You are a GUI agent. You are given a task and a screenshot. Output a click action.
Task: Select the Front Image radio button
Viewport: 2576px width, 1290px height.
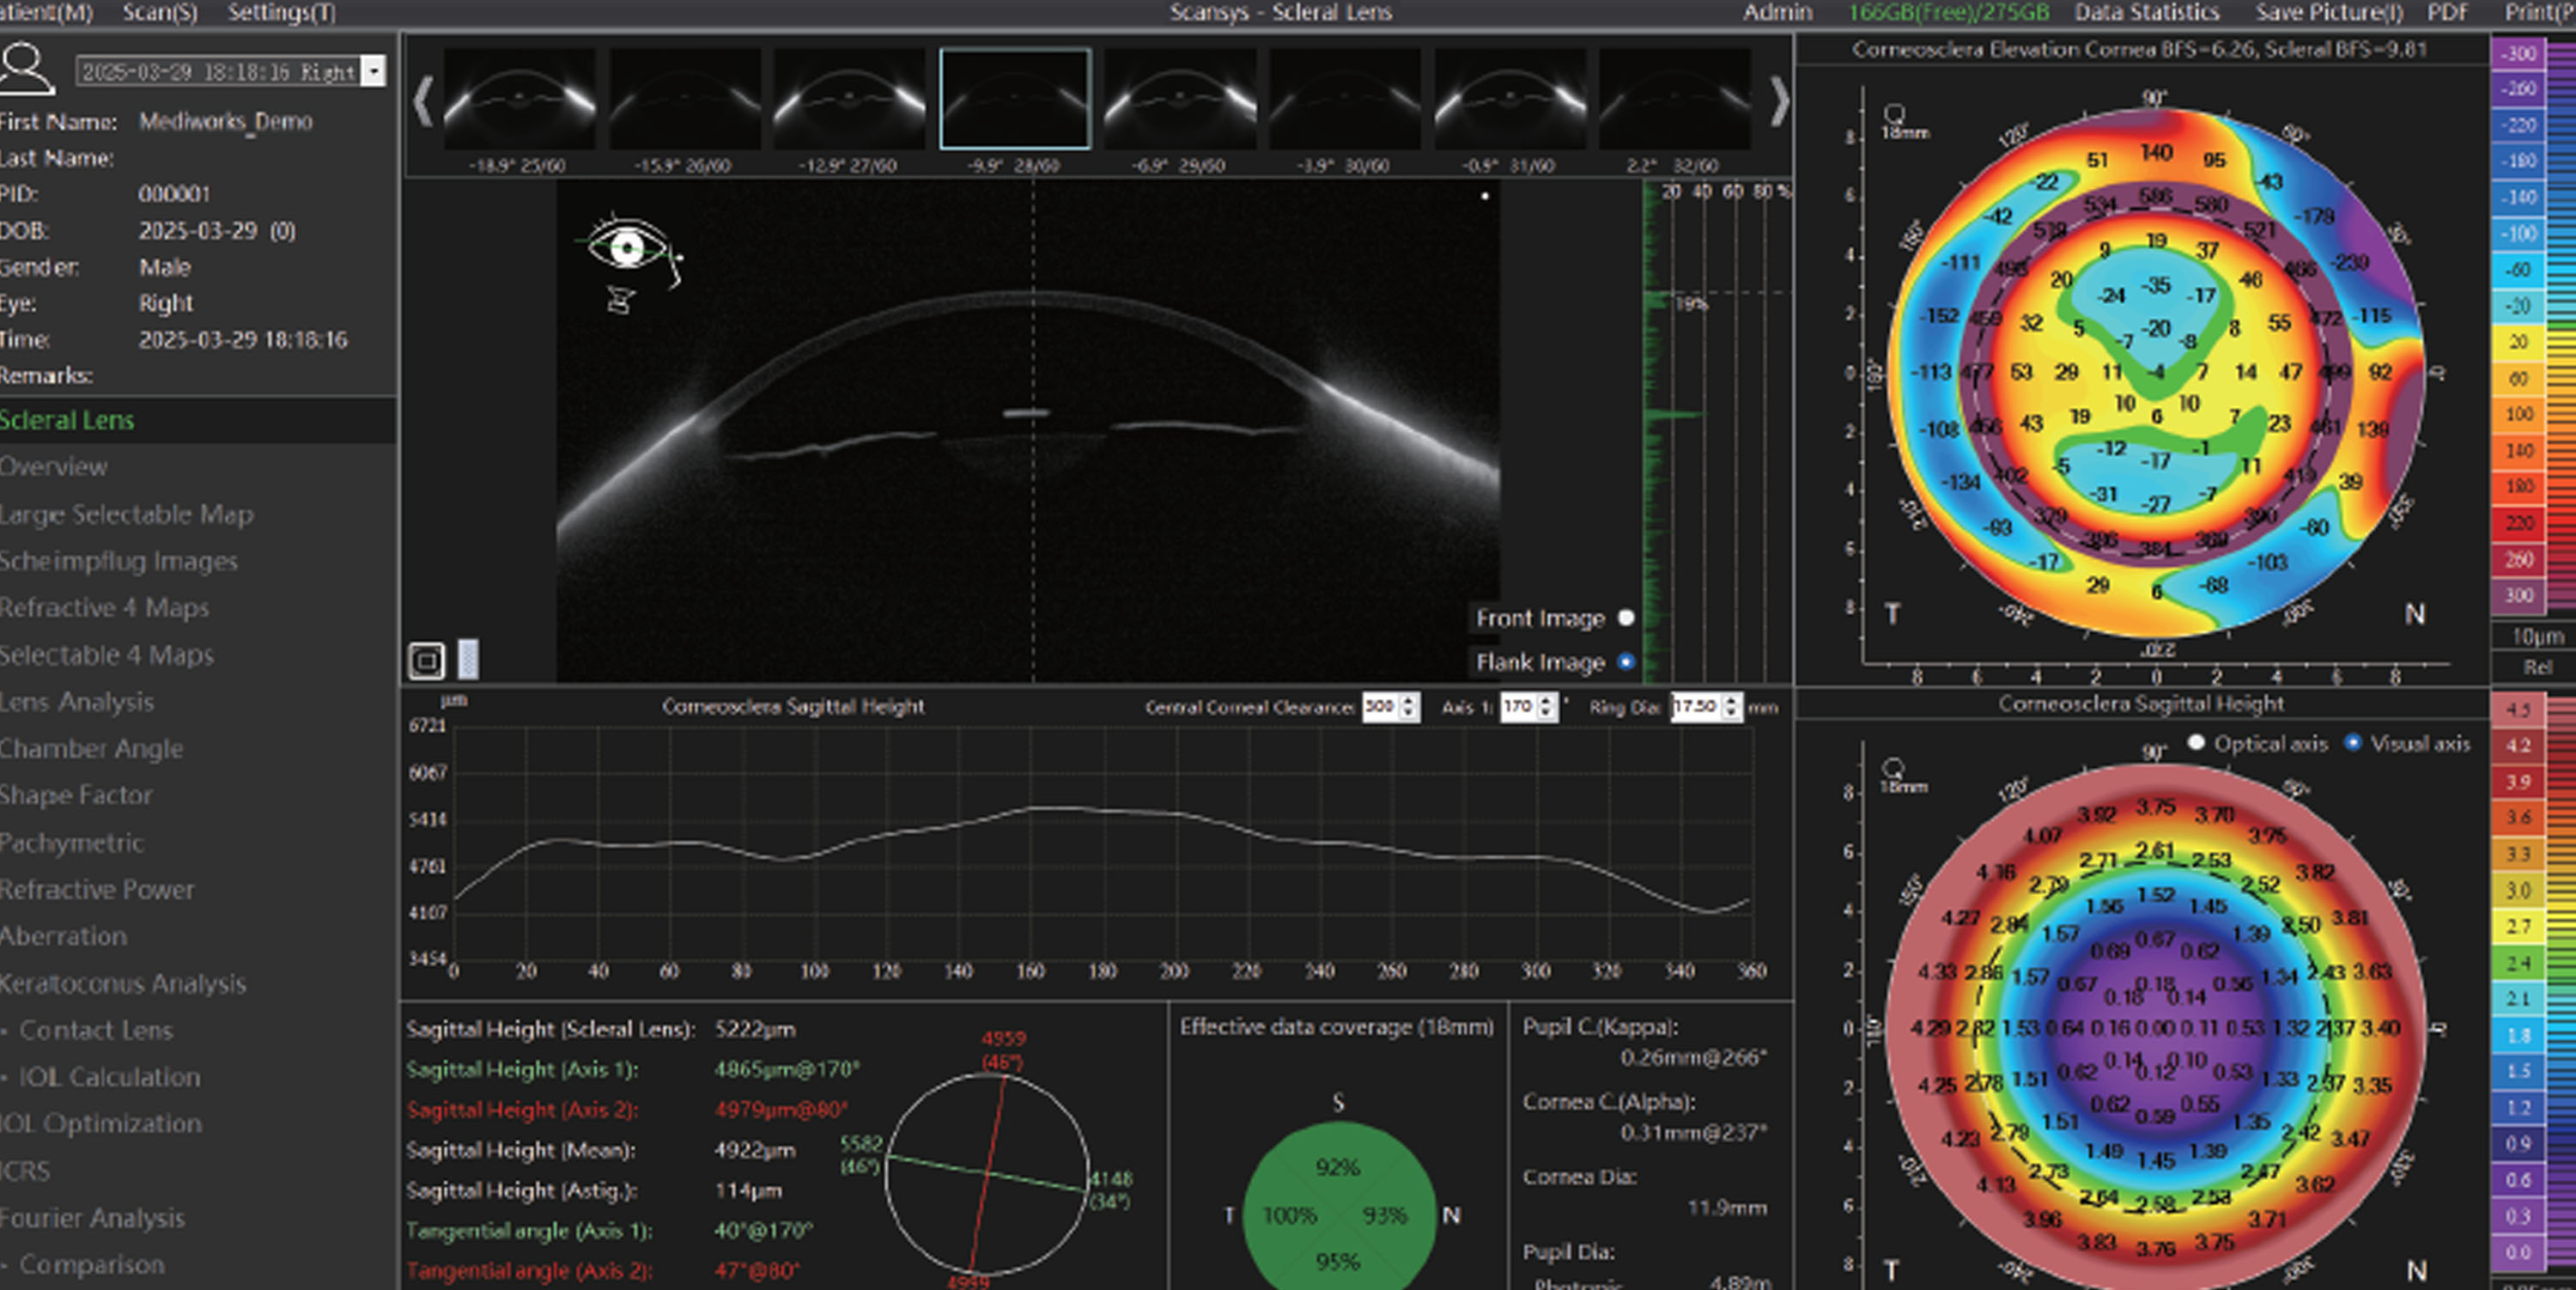point(1626,618)
